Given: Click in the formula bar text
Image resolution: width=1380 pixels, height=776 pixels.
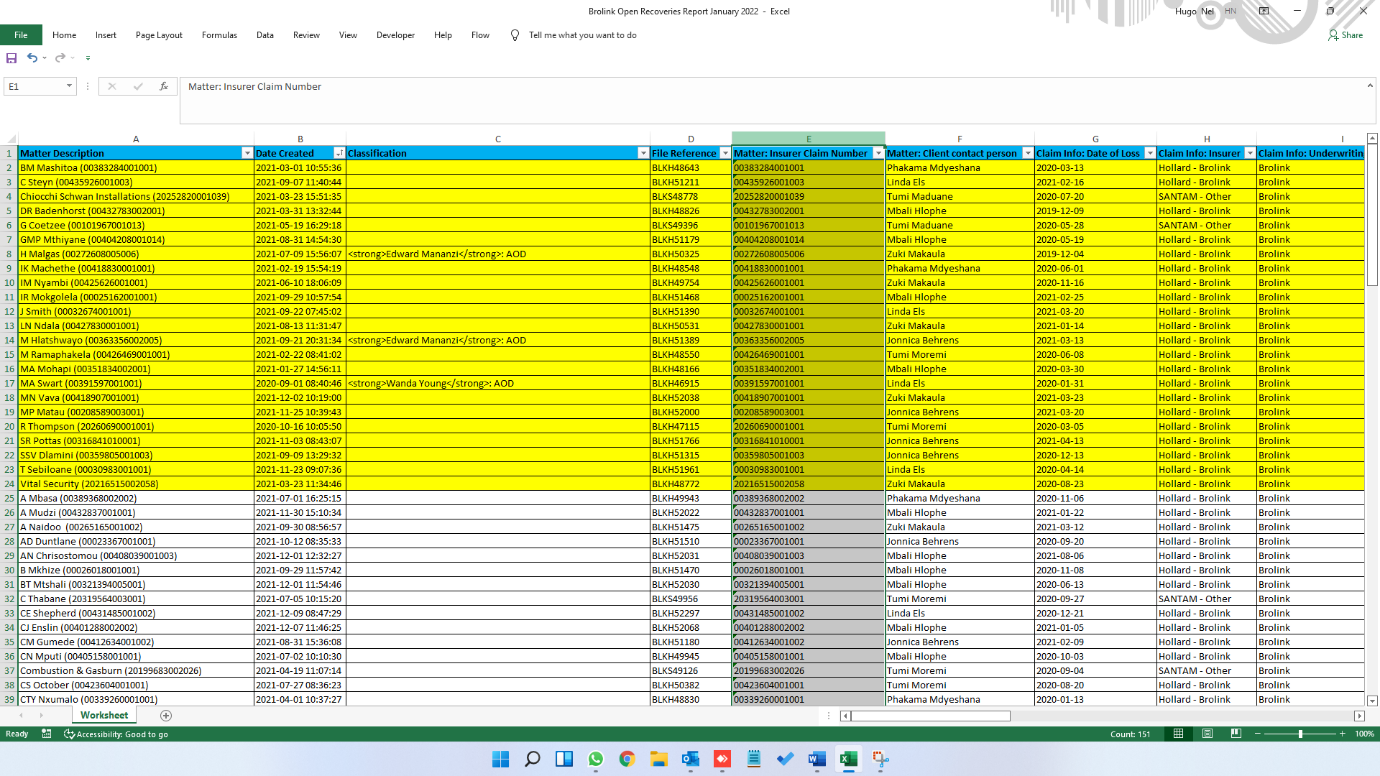Looking at the screenshot, I should (x=254, y=87).
